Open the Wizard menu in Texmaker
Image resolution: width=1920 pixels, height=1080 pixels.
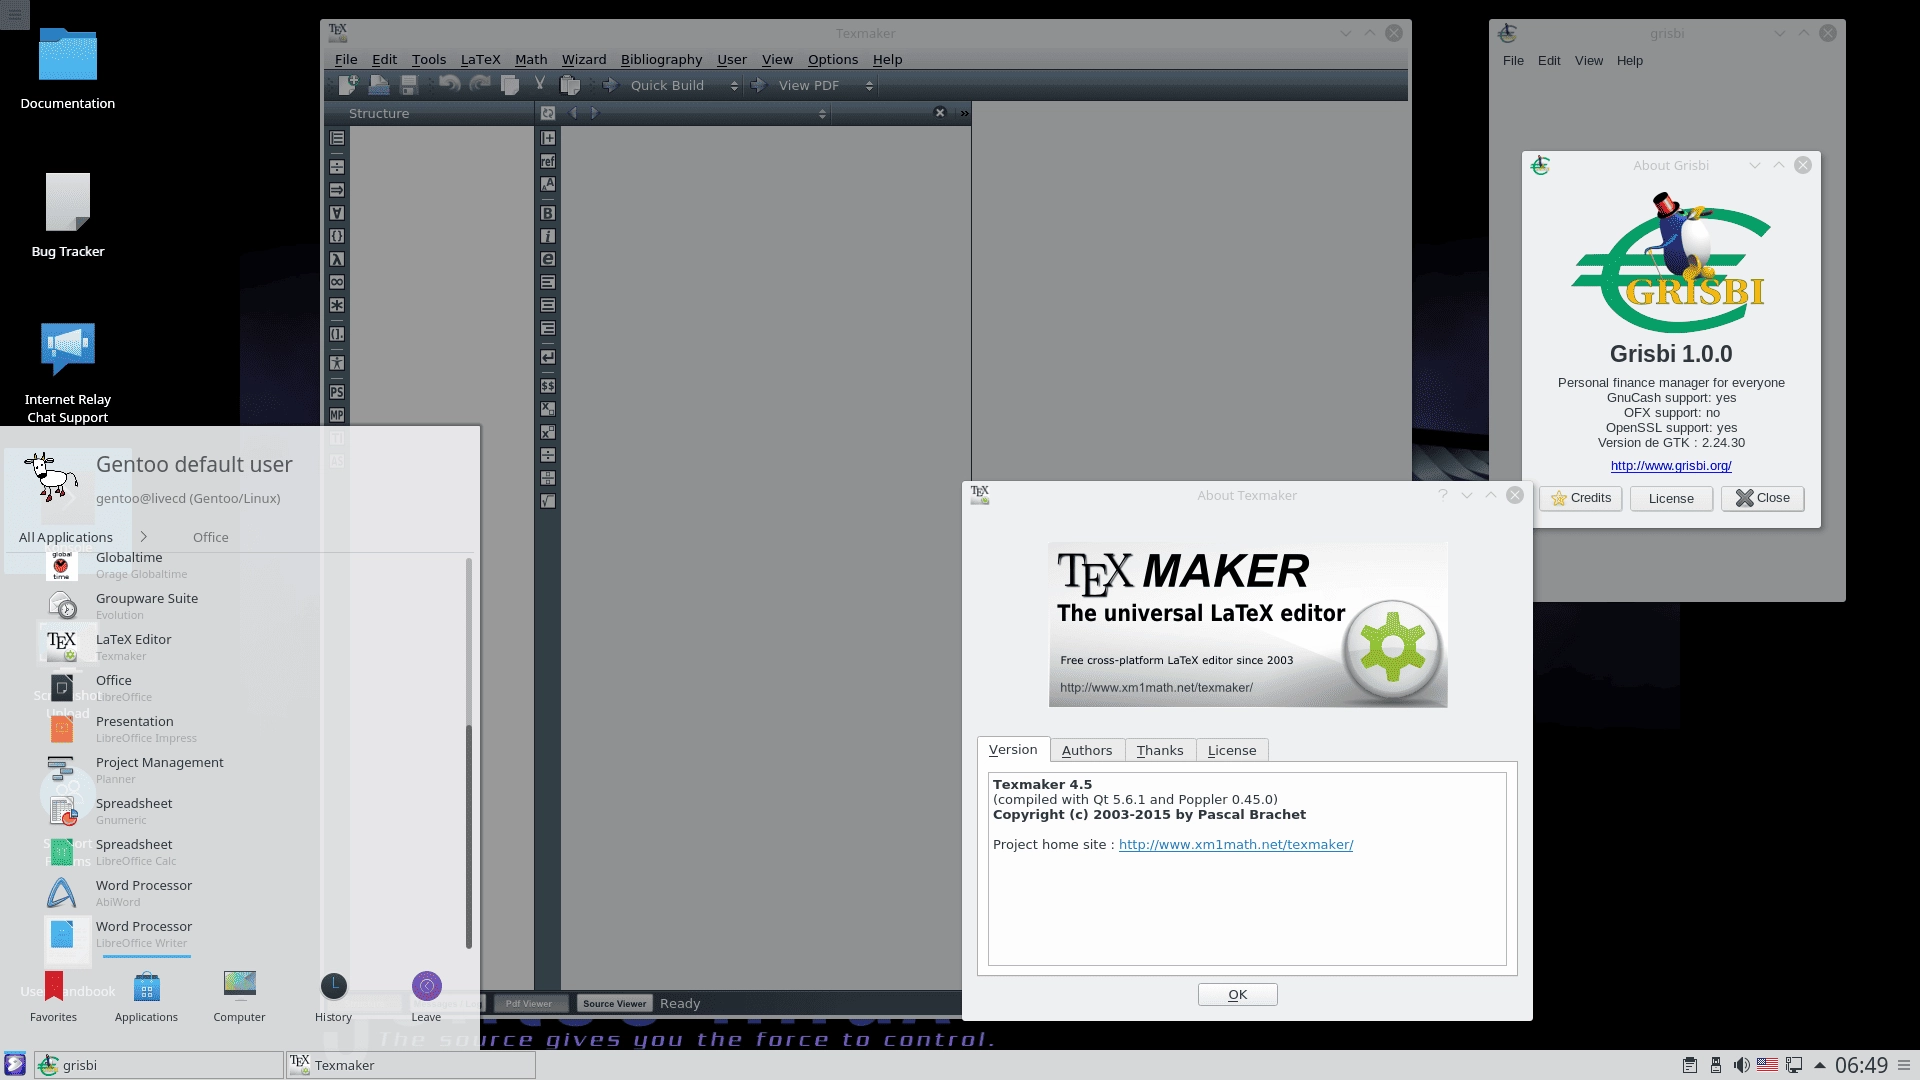(x=584, y=59)
